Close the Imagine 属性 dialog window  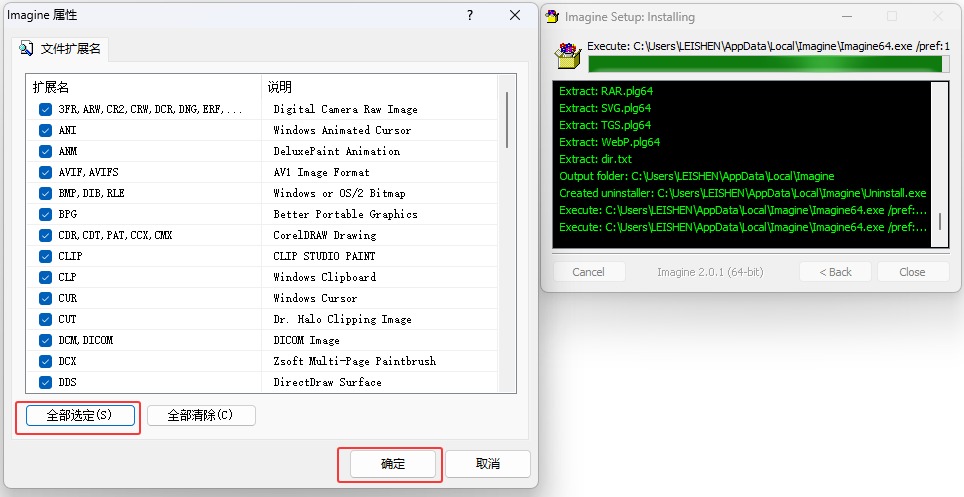click(x=515, y=15)
